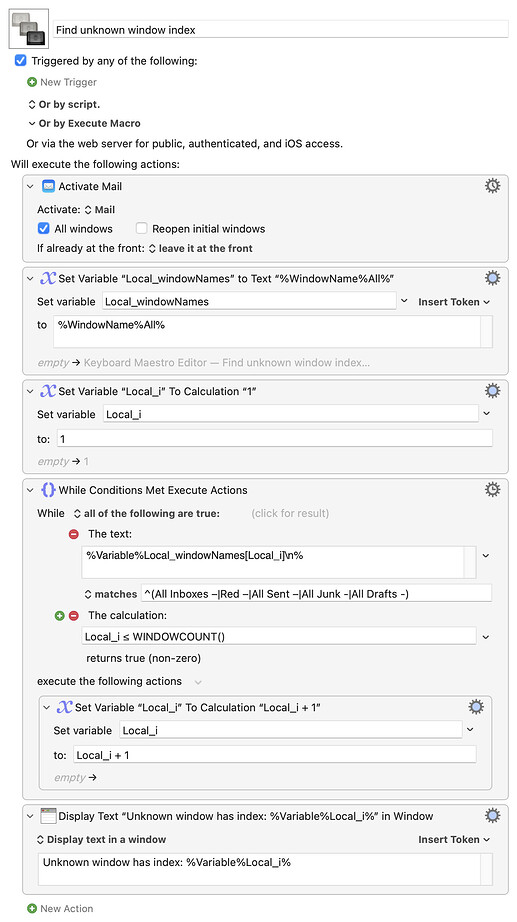
Task: Change all of the following are true option
Action: tap(146, 513)
